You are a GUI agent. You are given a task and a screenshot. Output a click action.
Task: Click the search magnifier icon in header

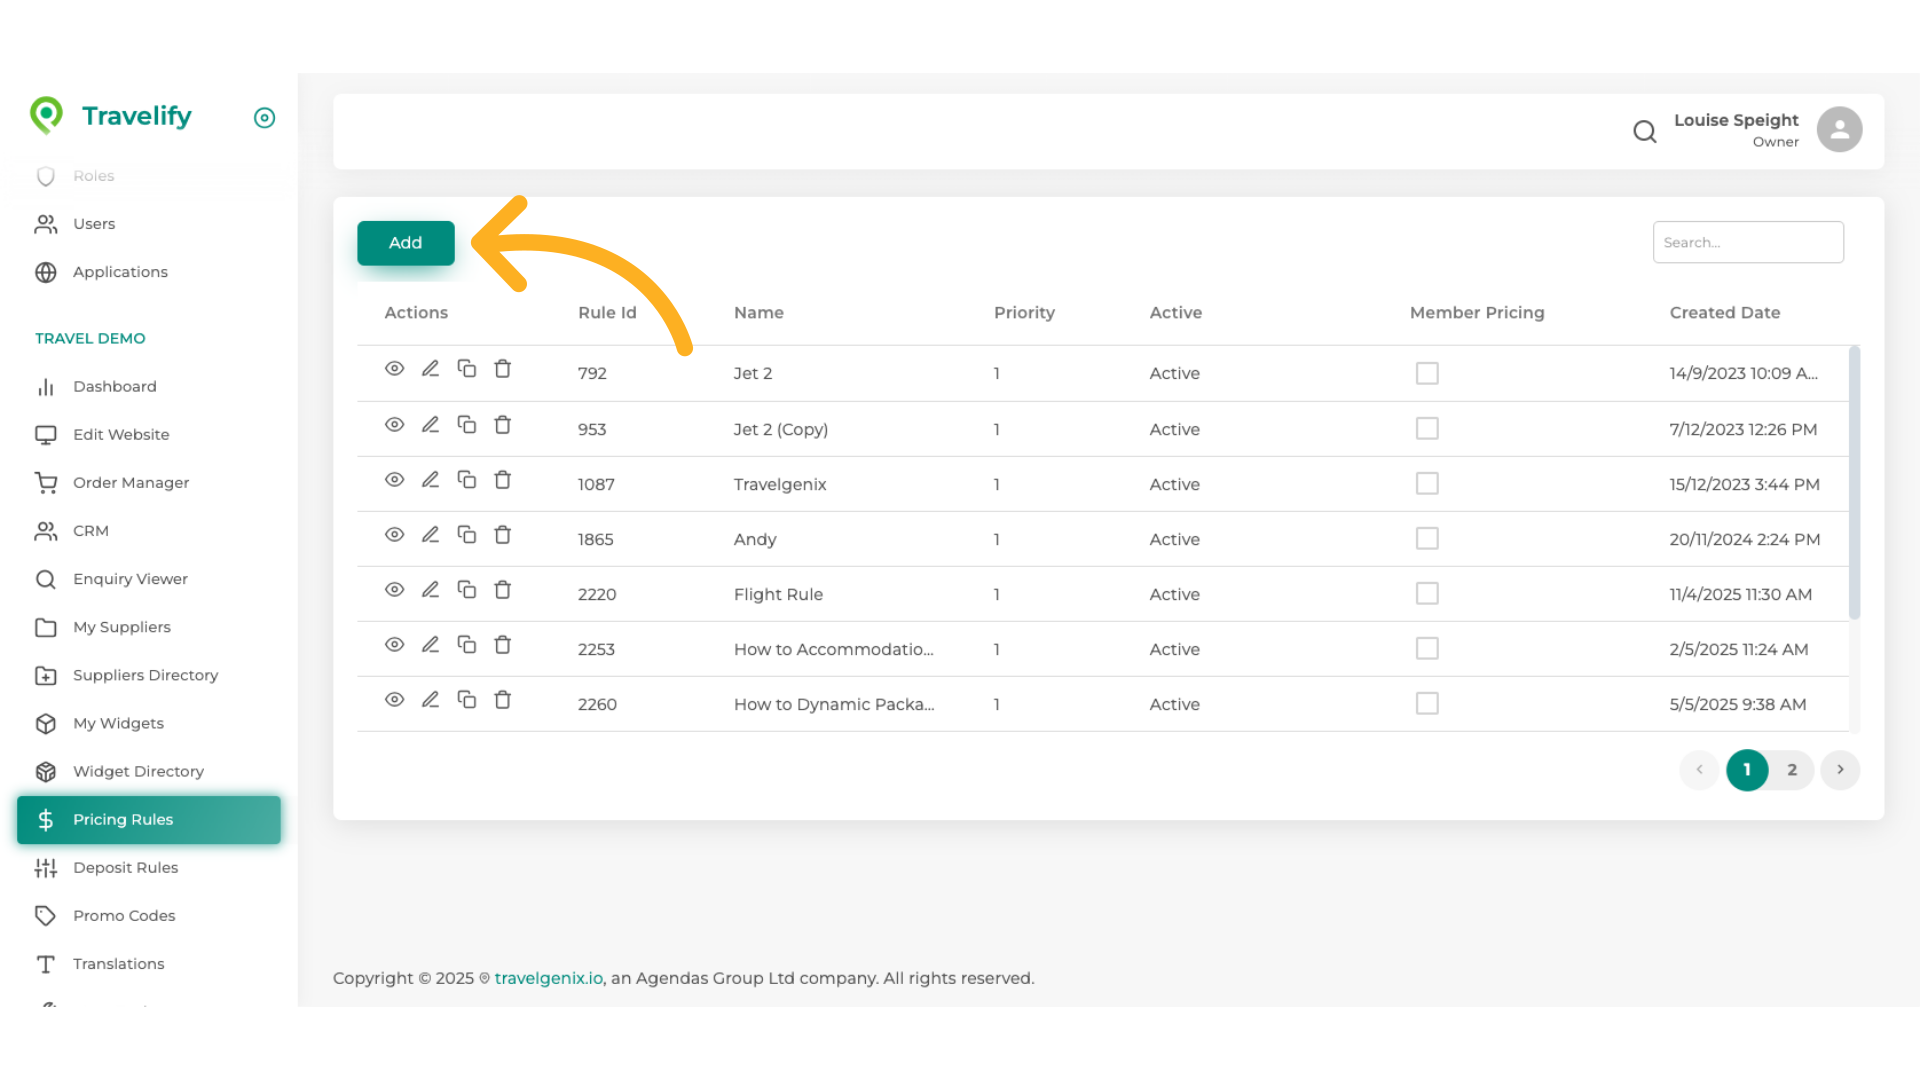coord(1645,131)
